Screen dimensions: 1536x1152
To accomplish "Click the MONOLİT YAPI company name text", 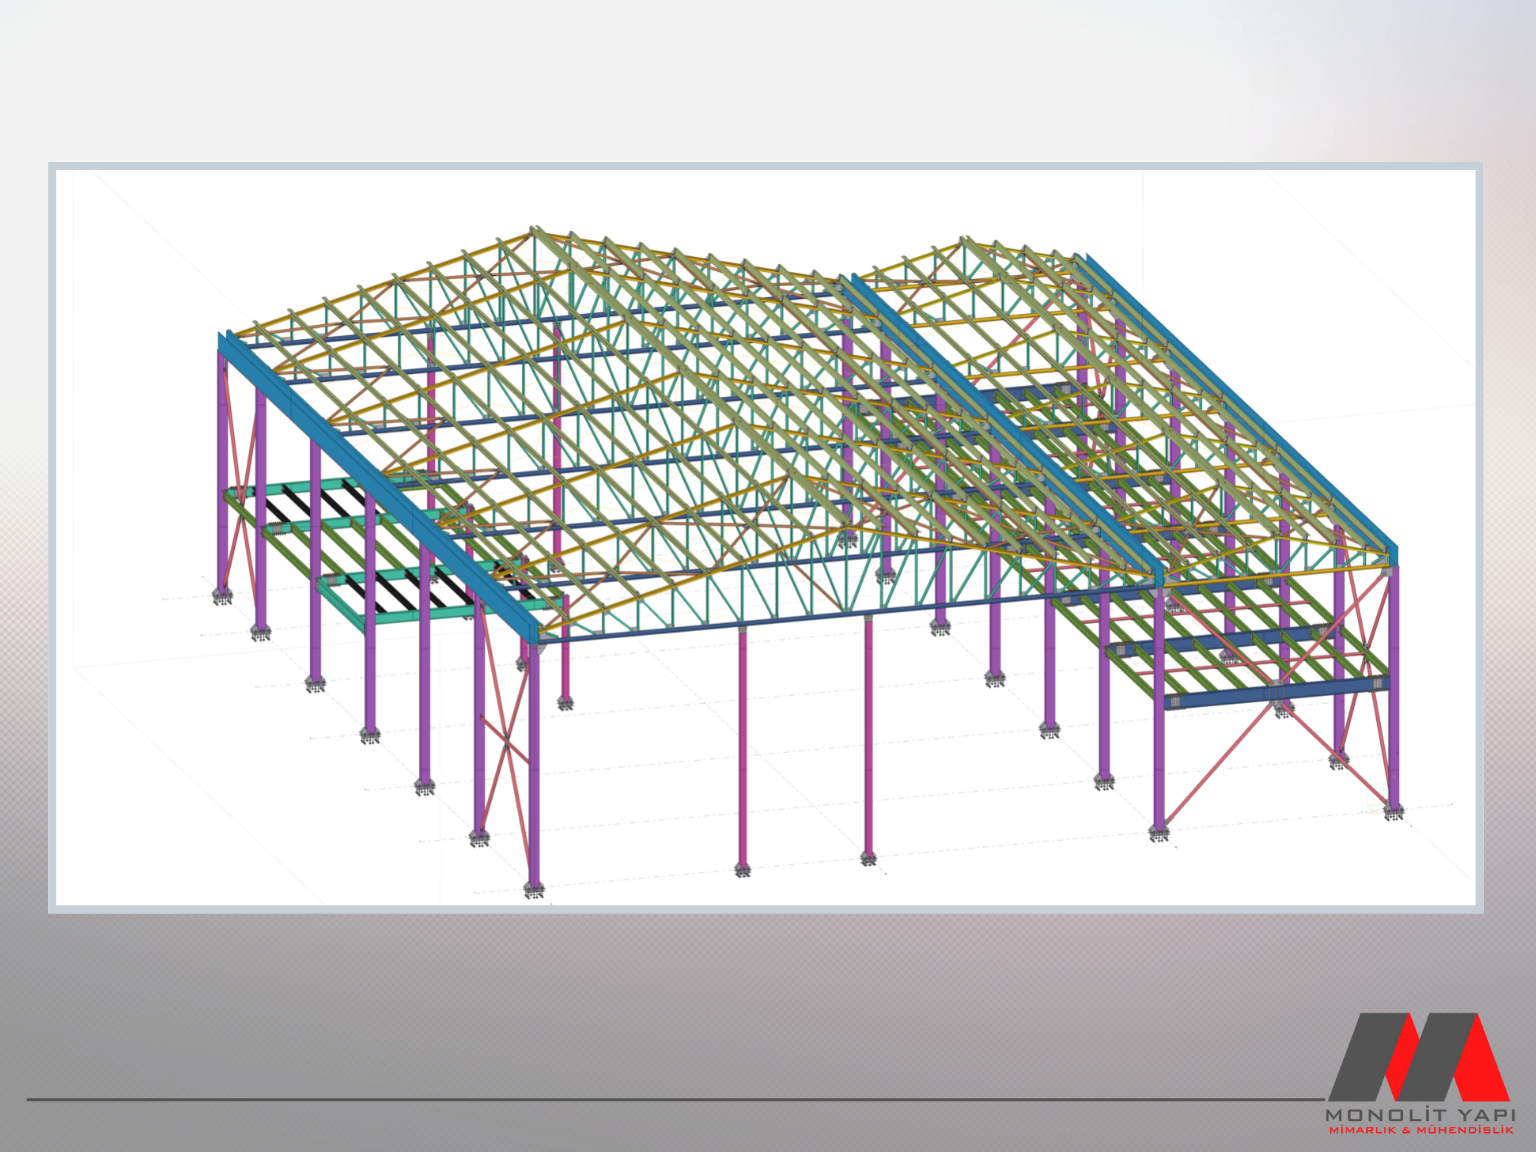I will pos(1419,1114).
